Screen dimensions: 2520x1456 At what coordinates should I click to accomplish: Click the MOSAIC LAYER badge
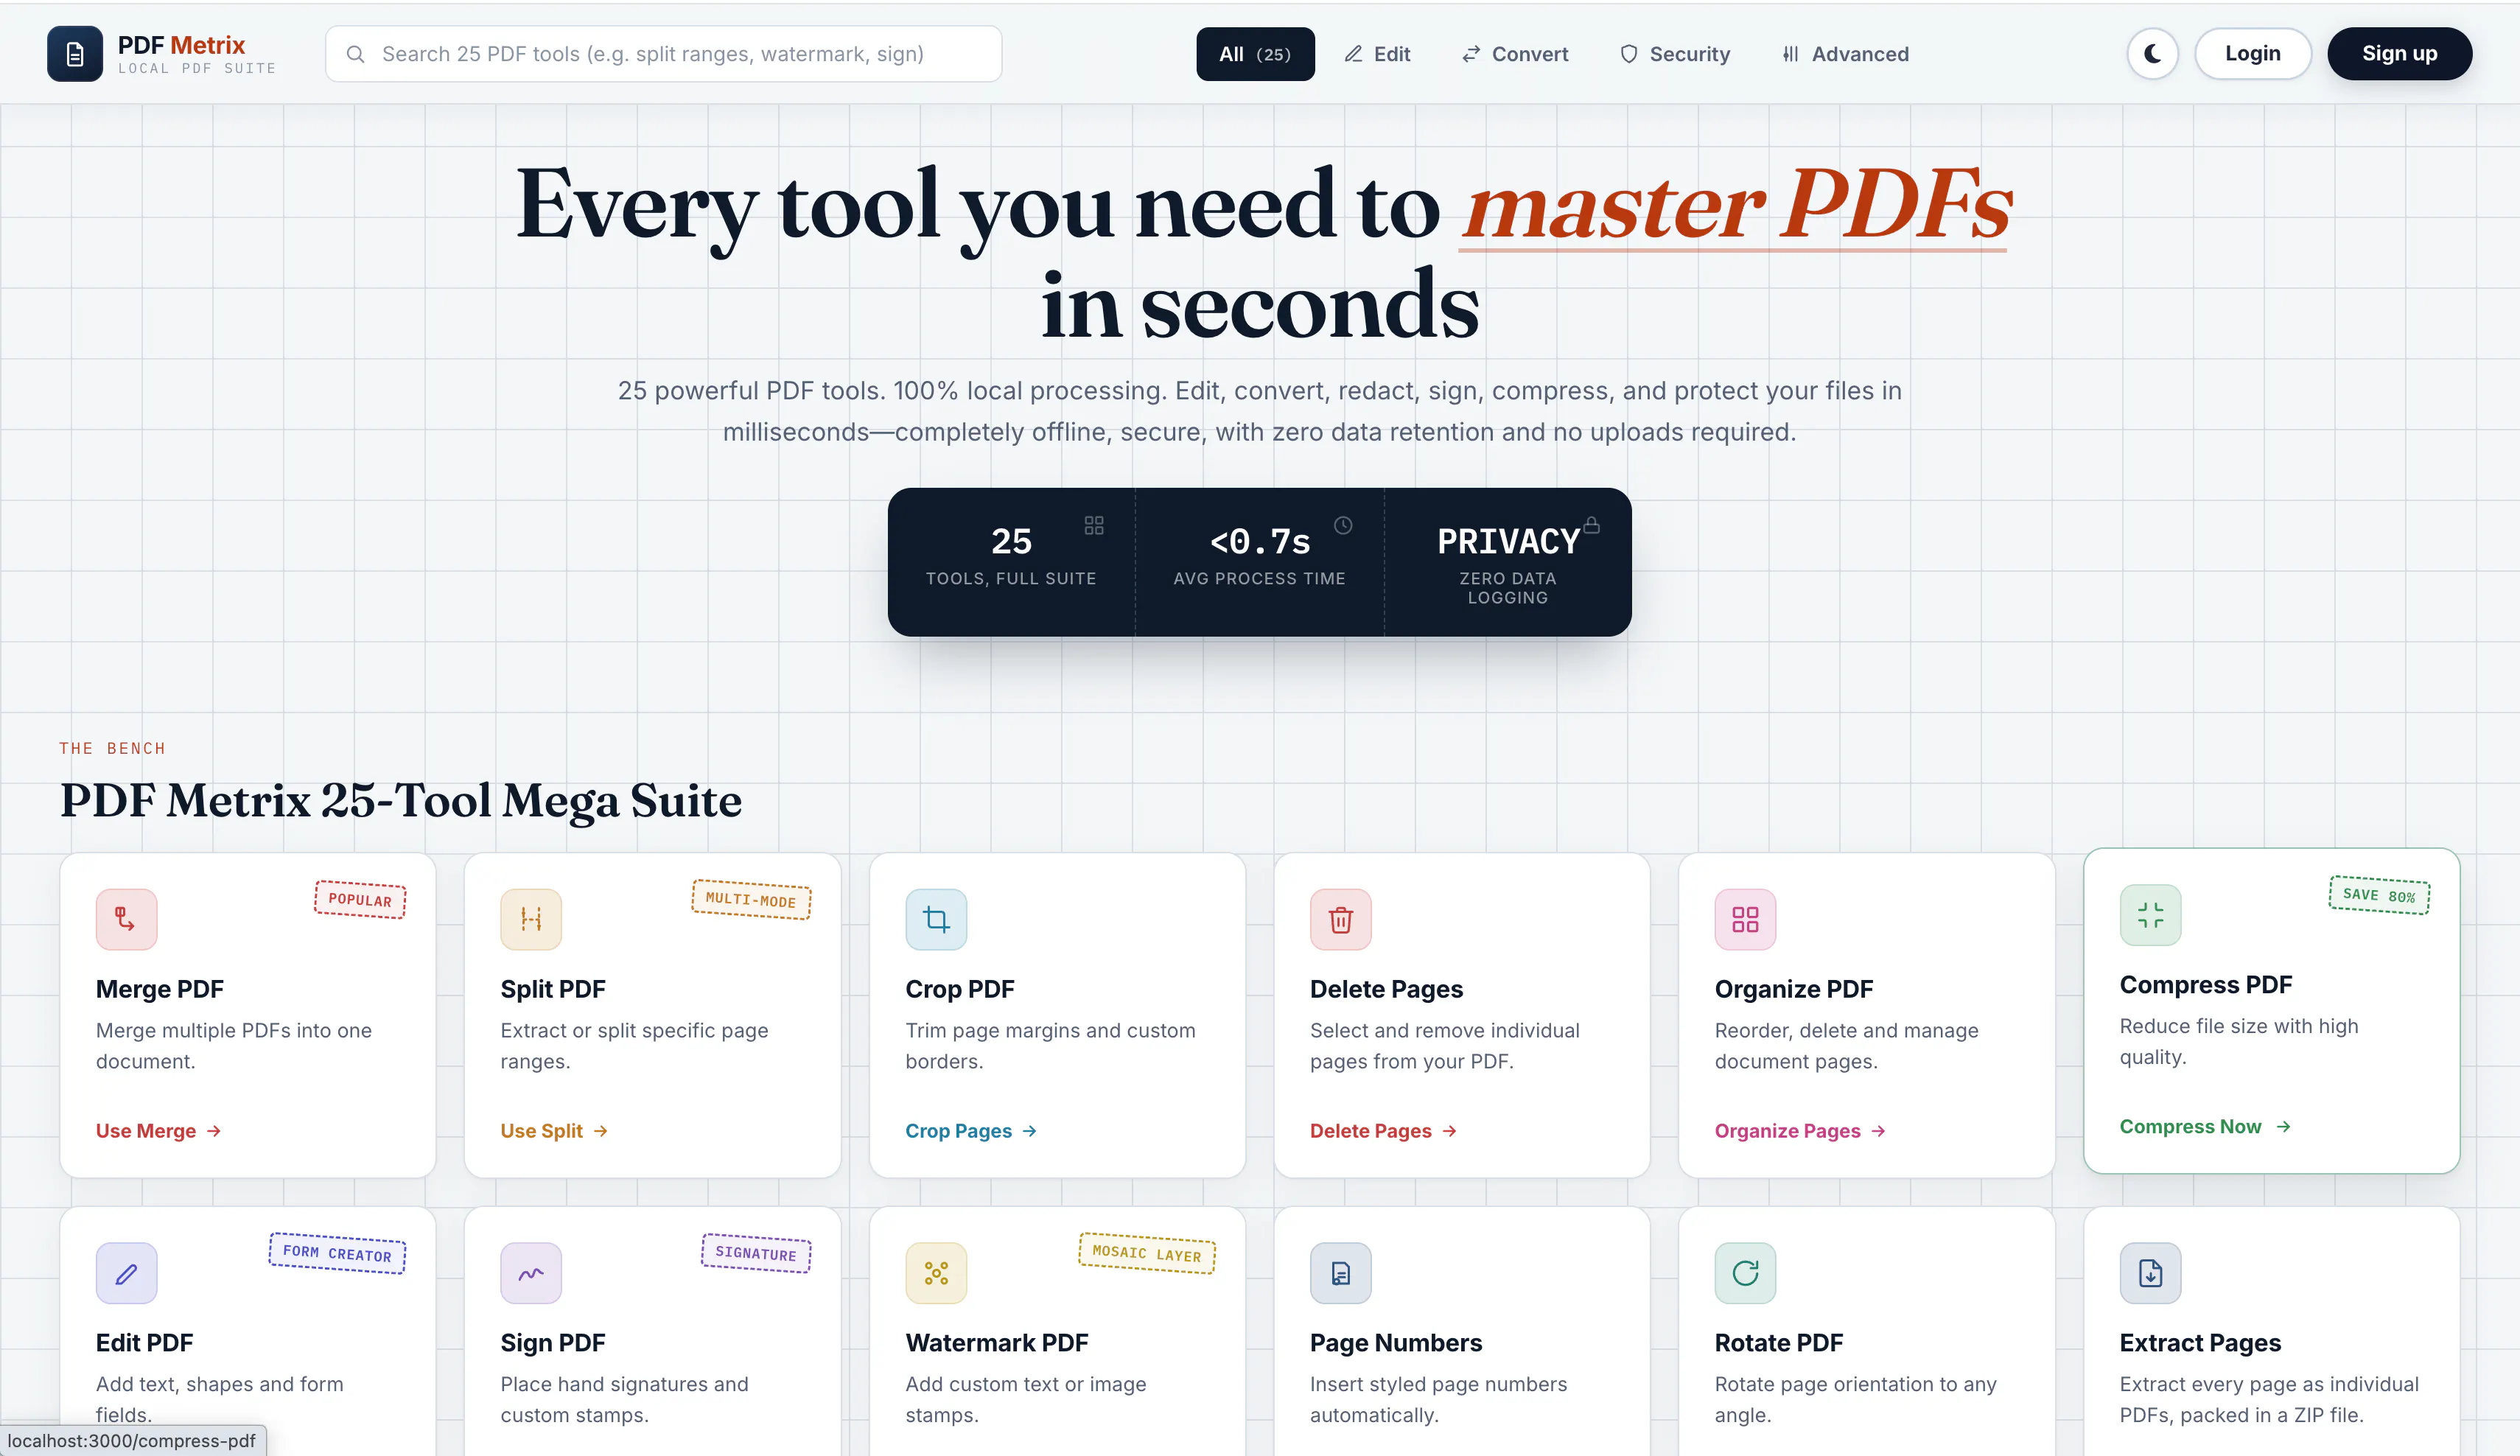pos(1147,1253)
